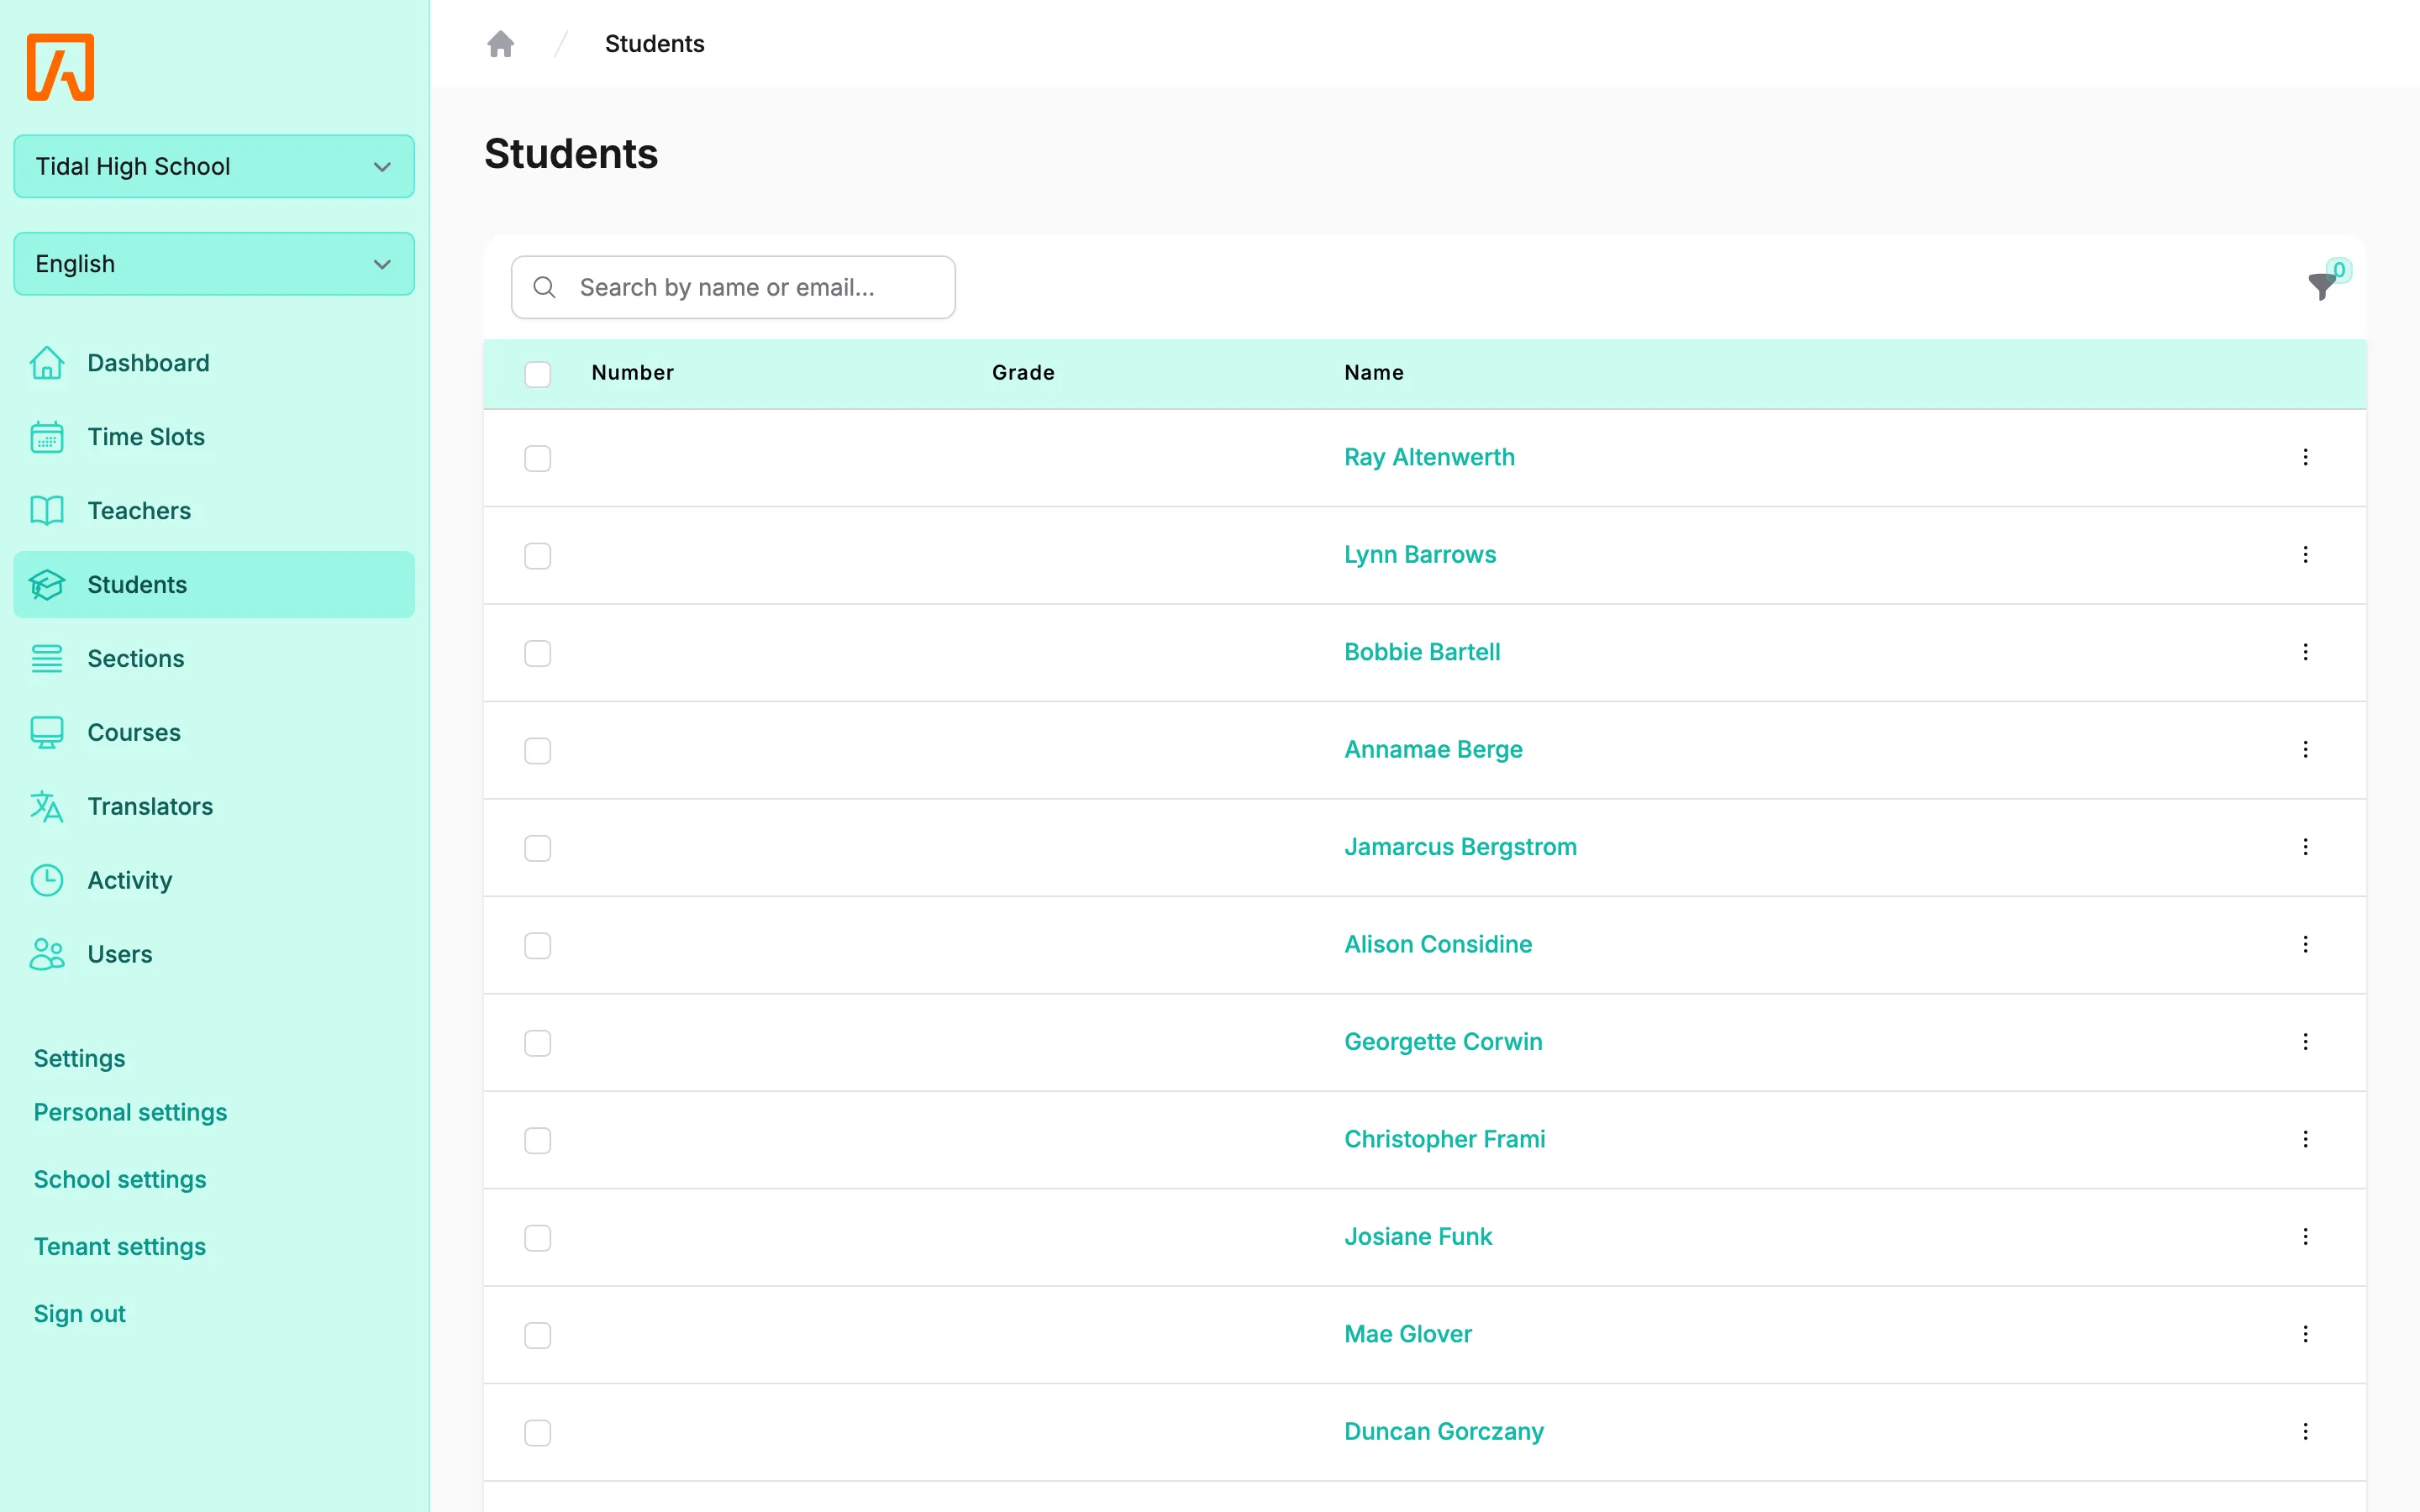The image size is (2420, 1512).
Task: Check the box for Christopher Frami
Action: coord(538,1141)
